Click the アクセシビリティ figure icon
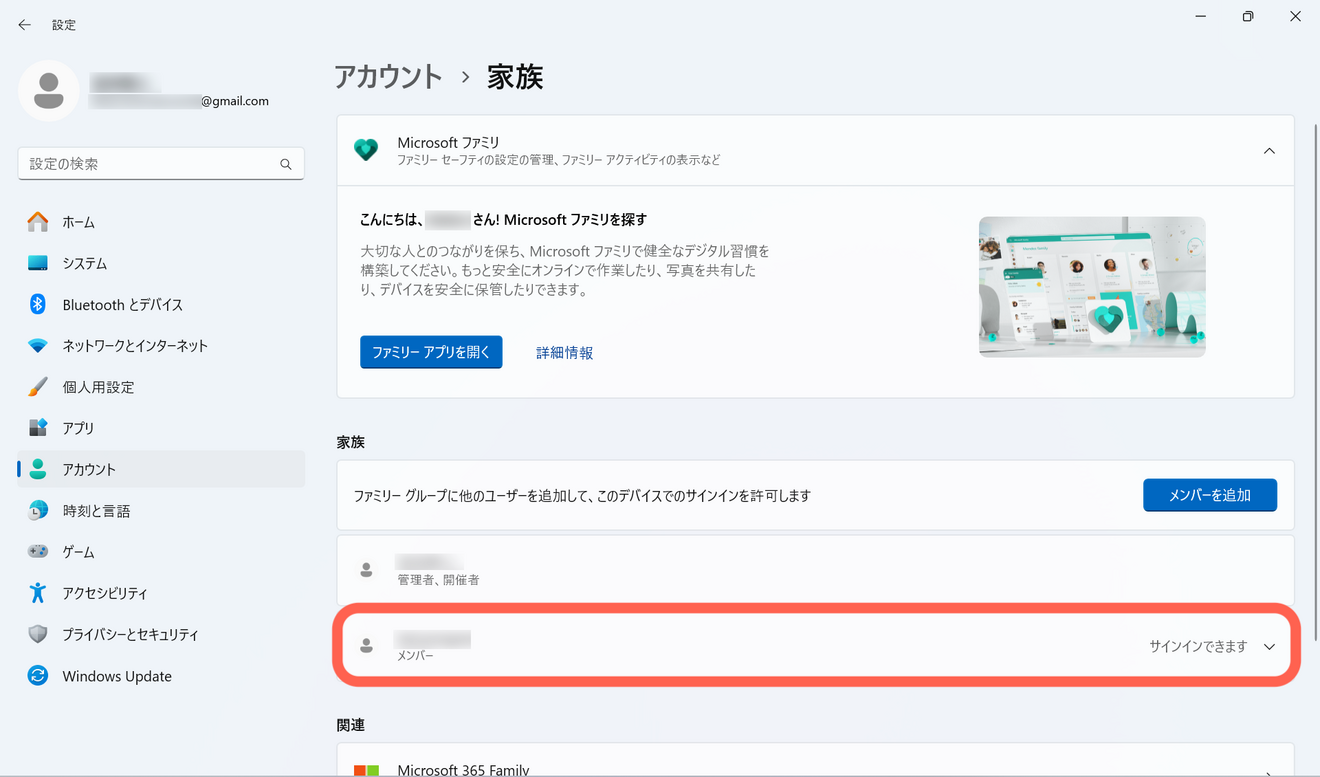The width and height of the screenshot is (1320, 777). pos(38,593)
